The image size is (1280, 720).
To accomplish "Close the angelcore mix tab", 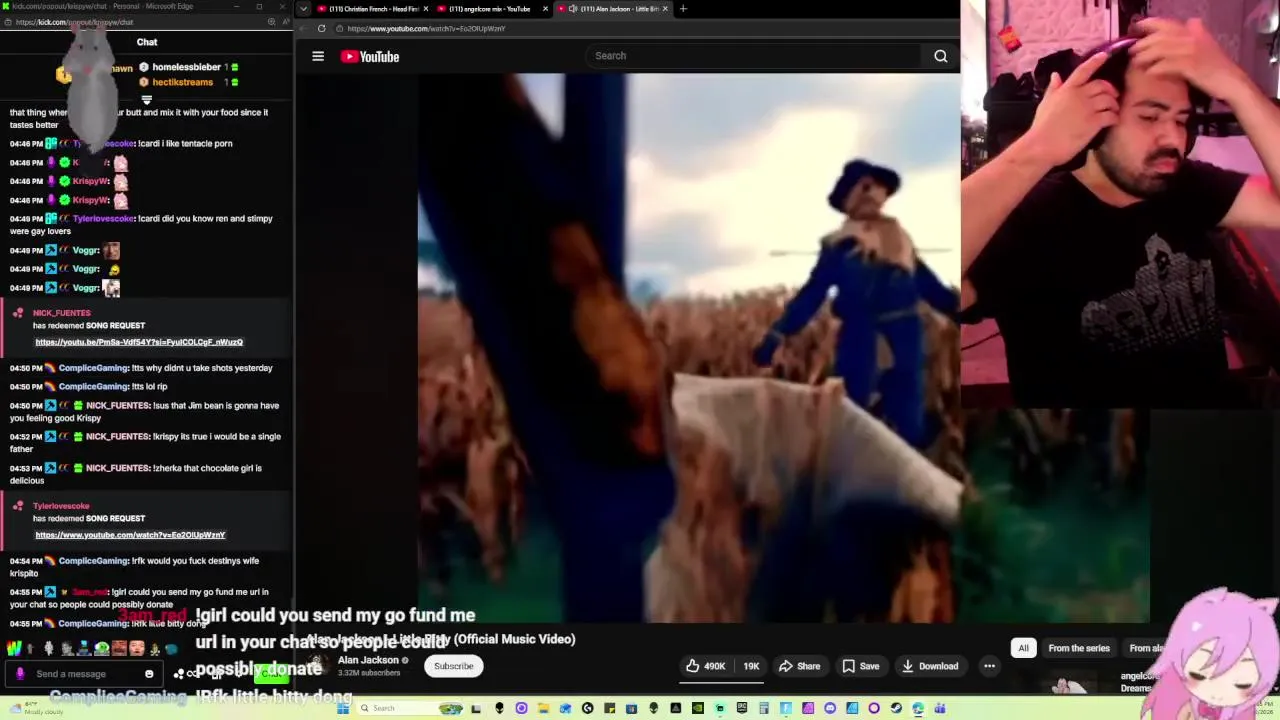I will (545, 9).
